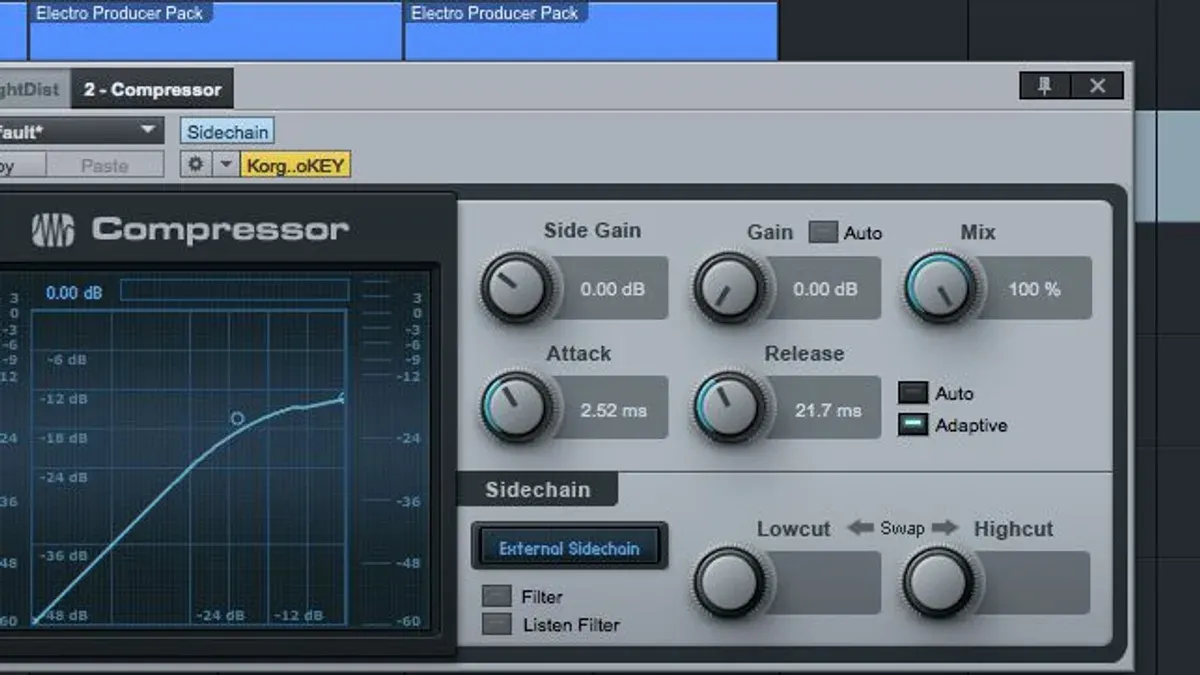Viewport: 1200px width, 675px height.
Task: Click the Highcut filter knob
Action: (x=939, y=582)
